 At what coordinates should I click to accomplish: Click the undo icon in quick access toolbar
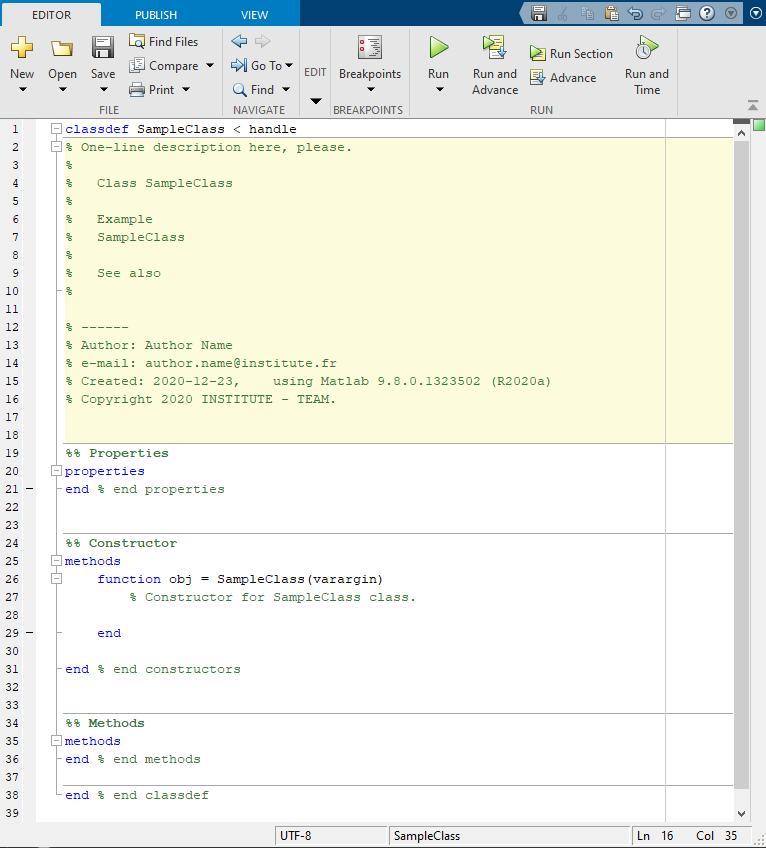coord(635,13)
